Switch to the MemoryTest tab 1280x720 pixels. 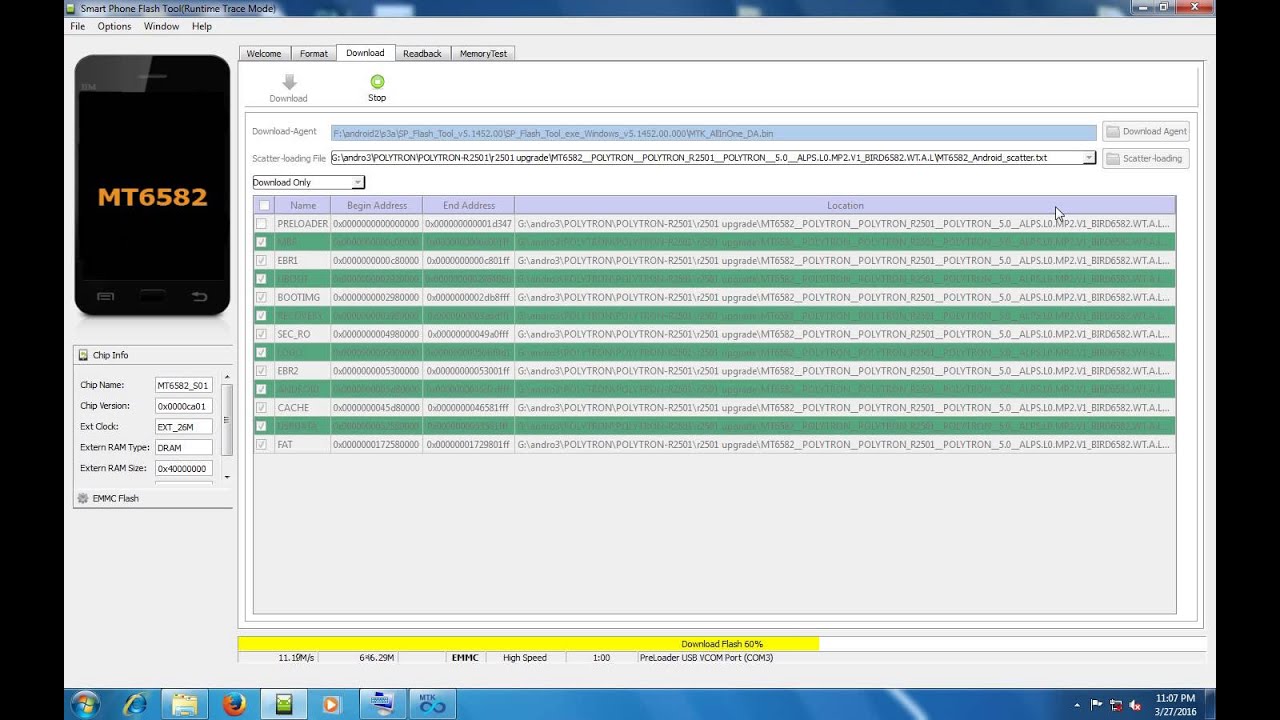[x=483, y=53]
